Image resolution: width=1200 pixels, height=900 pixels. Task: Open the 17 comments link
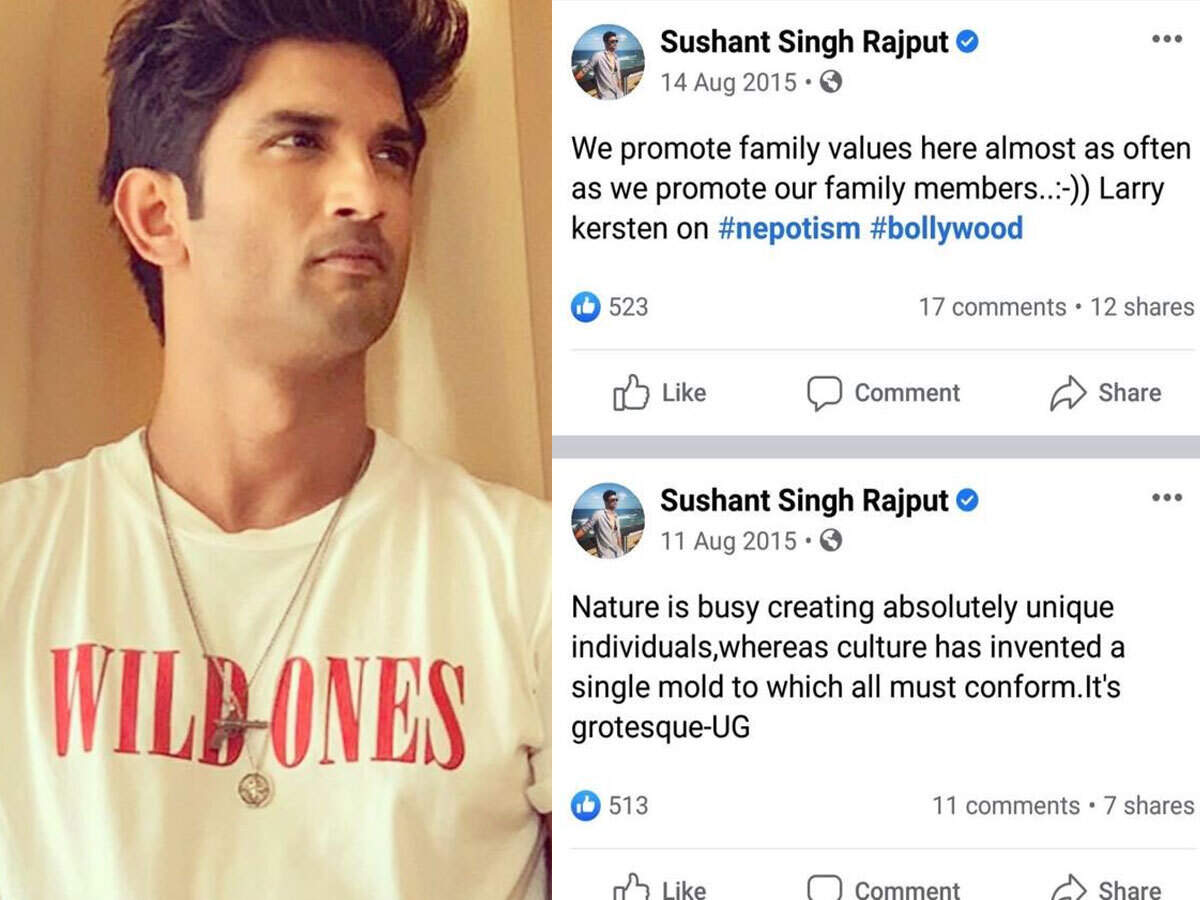[x=992, y=307]
